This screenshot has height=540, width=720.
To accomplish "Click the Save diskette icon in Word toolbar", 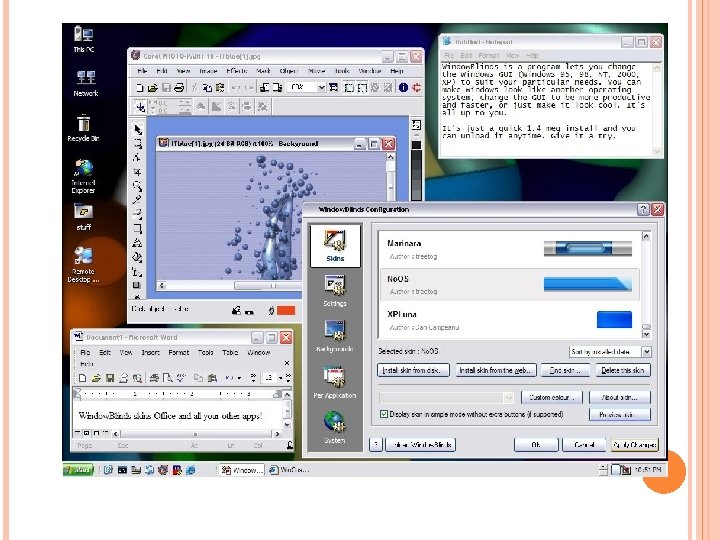I will [x=110, y=378].
